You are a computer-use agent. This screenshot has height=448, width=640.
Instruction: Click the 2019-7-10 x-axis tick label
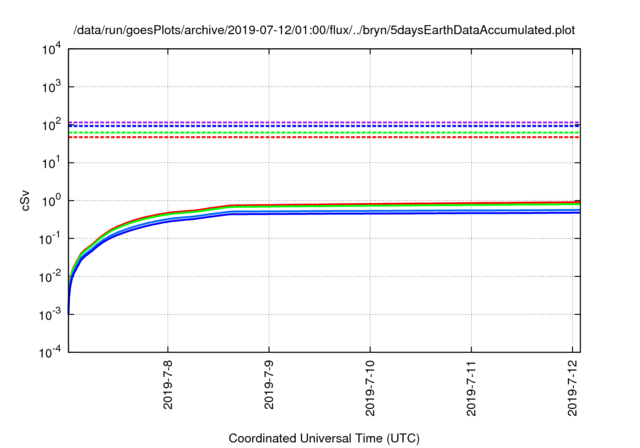click(x=370, y=388)
